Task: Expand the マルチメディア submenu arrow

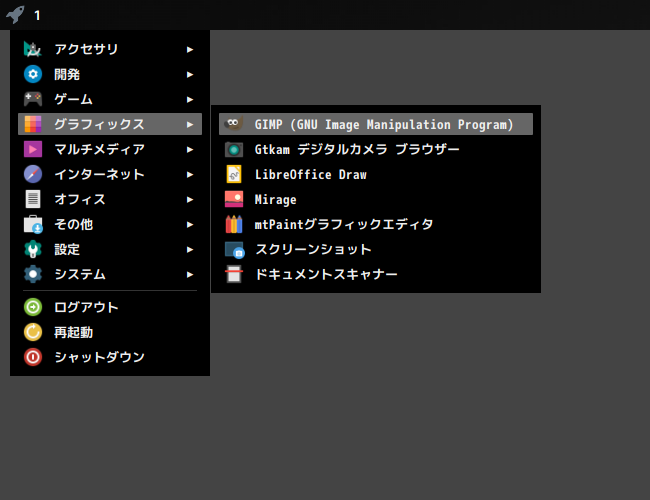Action: [x=190, y=150]
